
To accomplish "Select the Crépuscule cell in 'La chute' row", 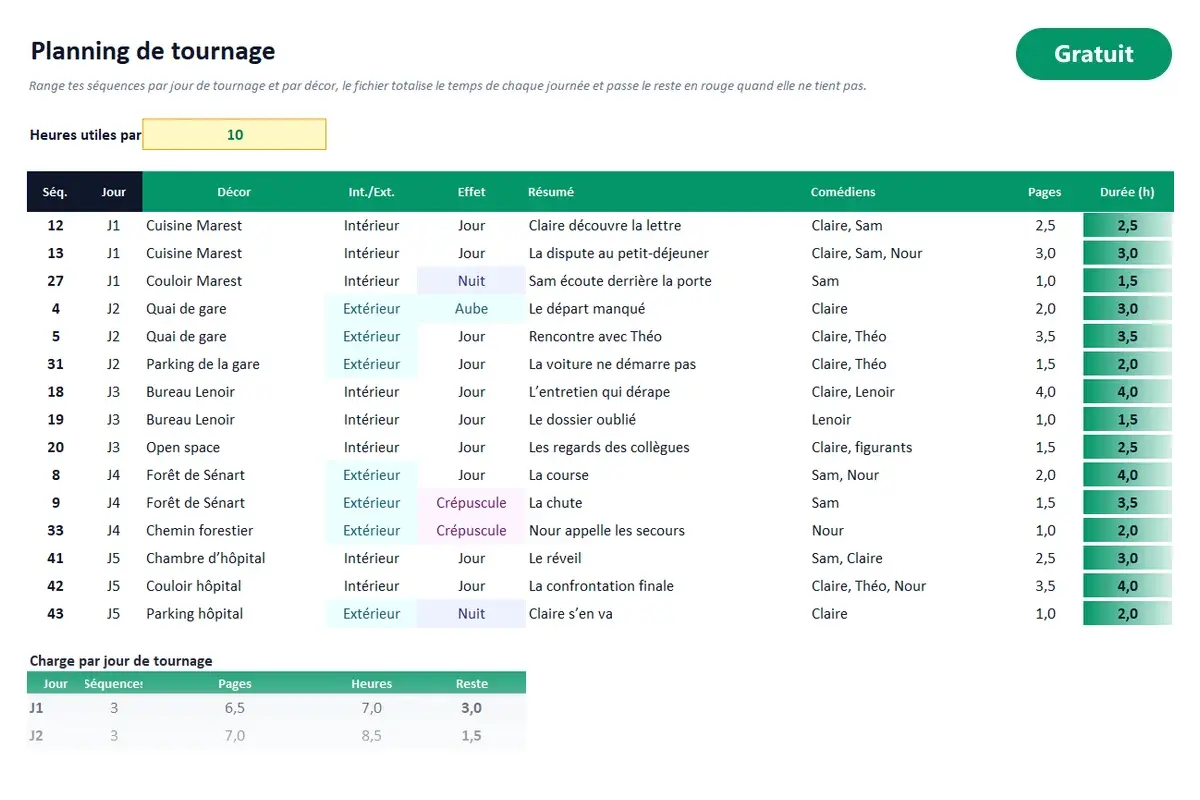I will 472,503.
